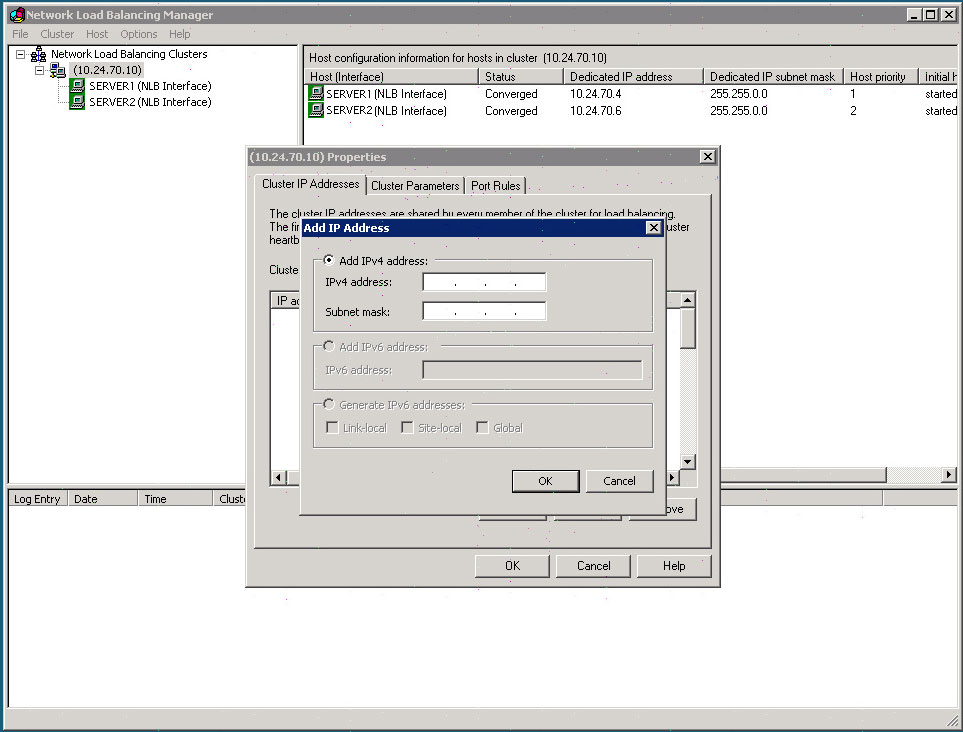This screenshot has width=963, height=732.
Task: Click SERVER1 (NLB Interface) row in host list
Action: 631,94
